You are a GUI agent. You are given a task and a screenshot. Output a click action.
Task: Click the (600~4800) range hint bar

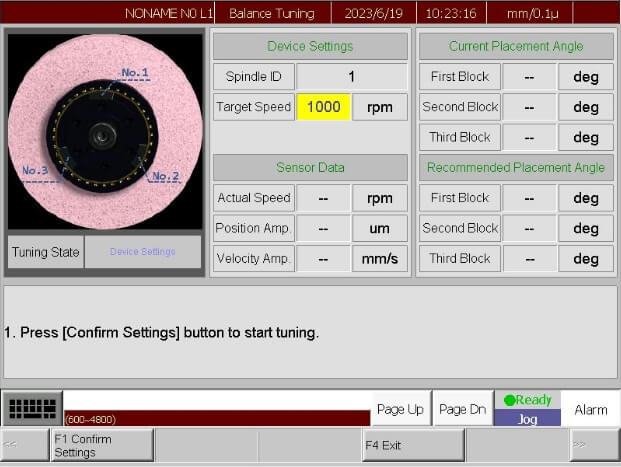217,418
